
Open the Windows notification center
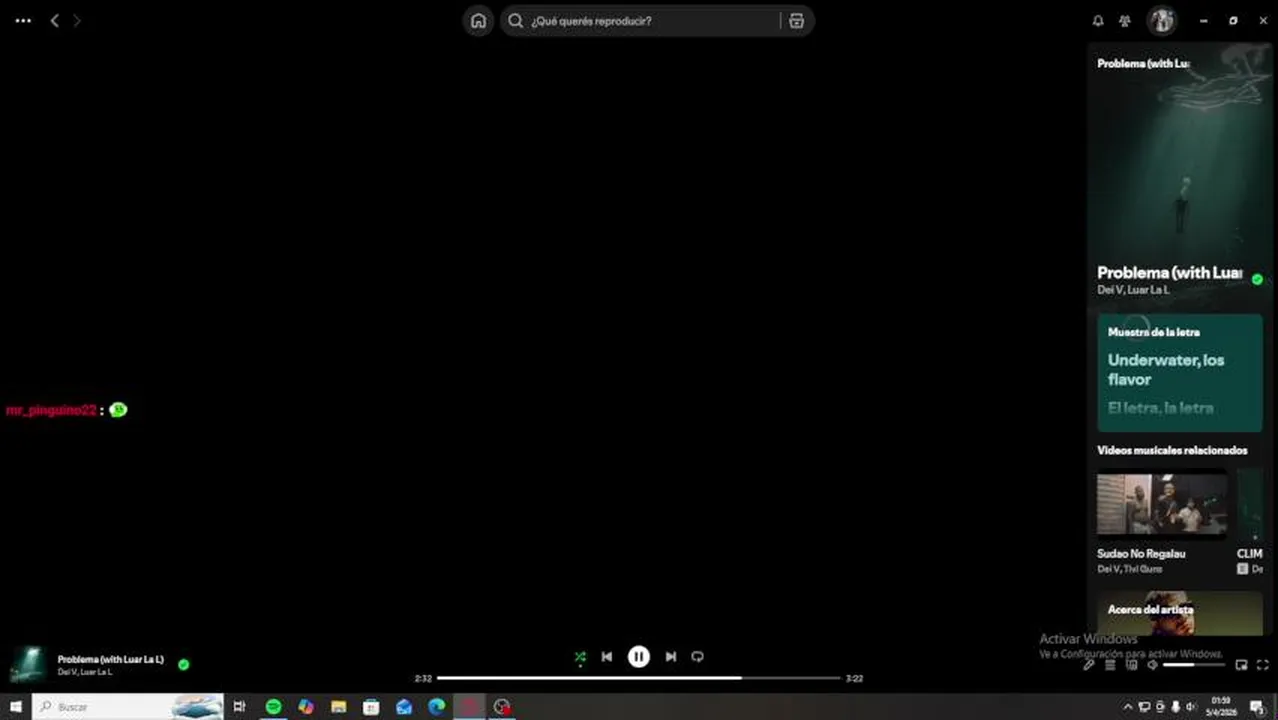1257,707
